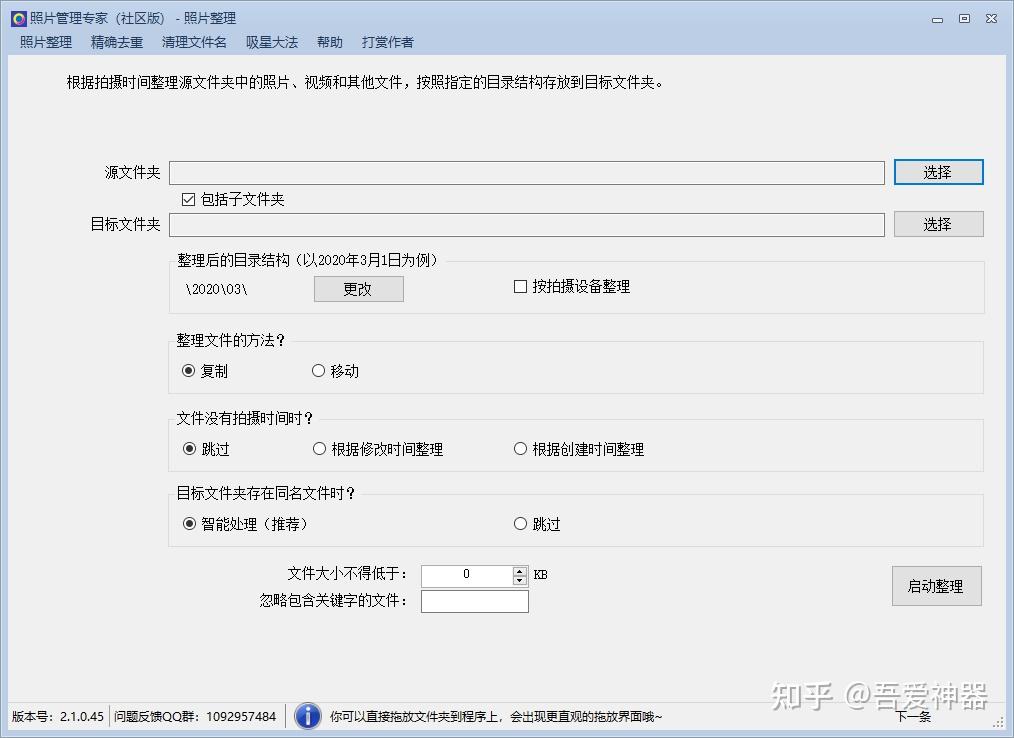Increase file size with spinner up arrow
Image resolution: width=1014 pixels, height=738 pixels.
(520, 570)
